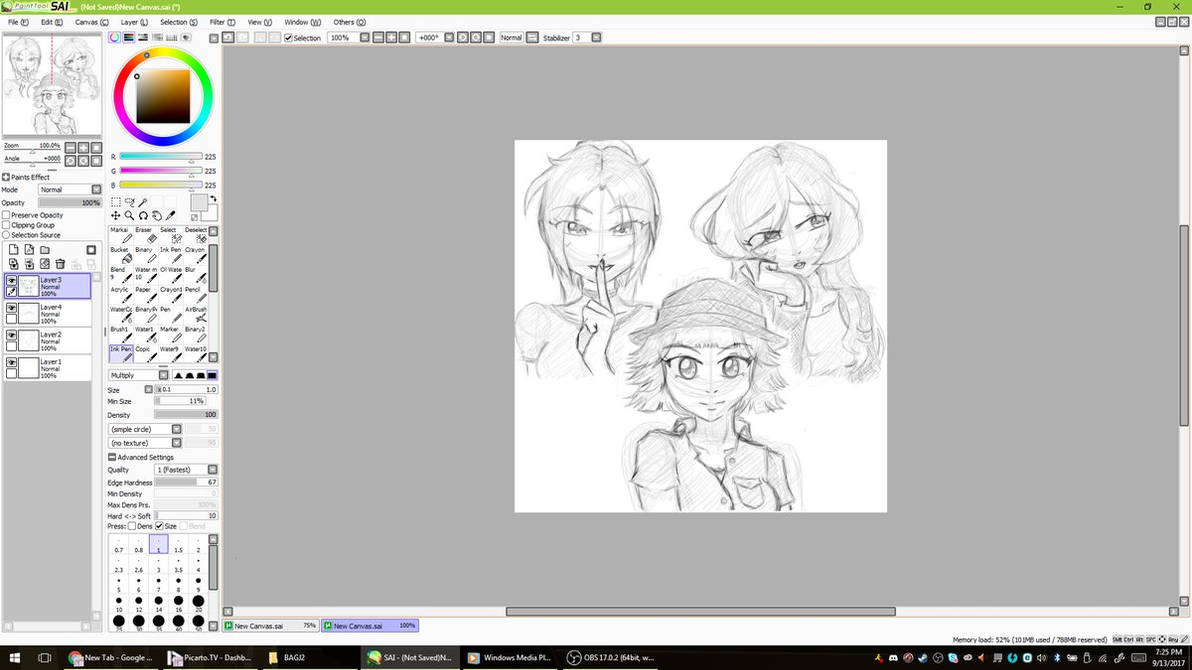The image size is (1192, 670).
Task: Hide Layer4 using its eye icon
Action: (11, 309)
